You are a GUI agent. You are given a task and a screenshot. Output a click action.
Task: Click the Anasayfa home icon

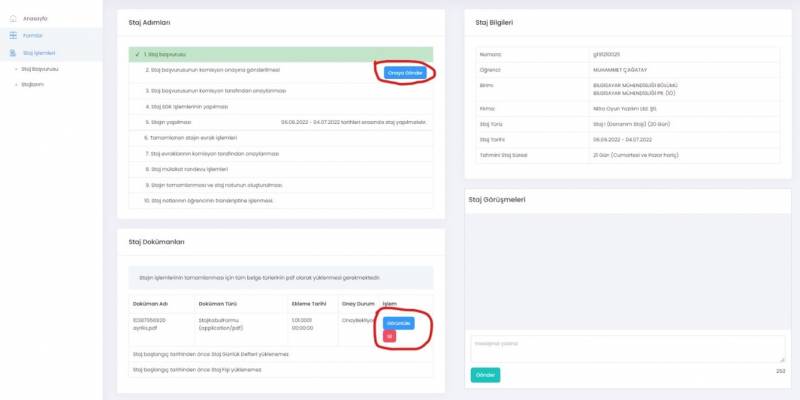(x=12, y=19)
